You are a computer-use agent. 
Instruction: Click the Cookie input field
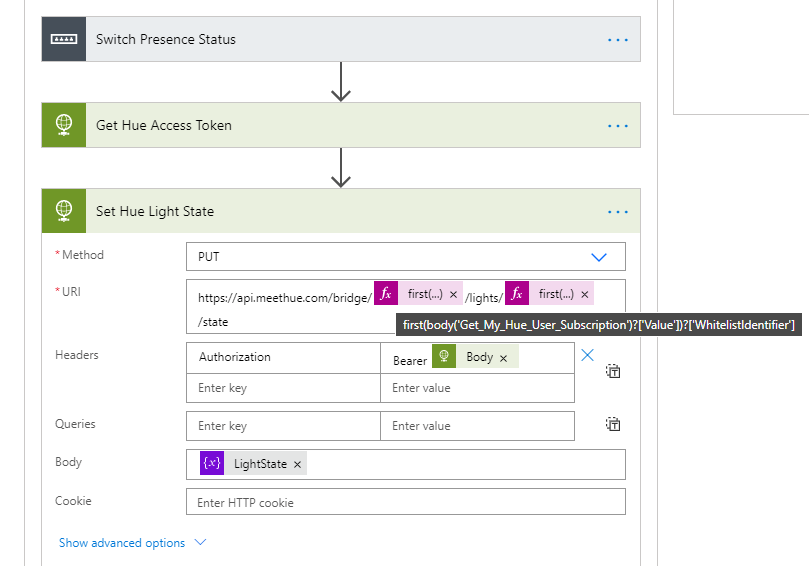405,502
